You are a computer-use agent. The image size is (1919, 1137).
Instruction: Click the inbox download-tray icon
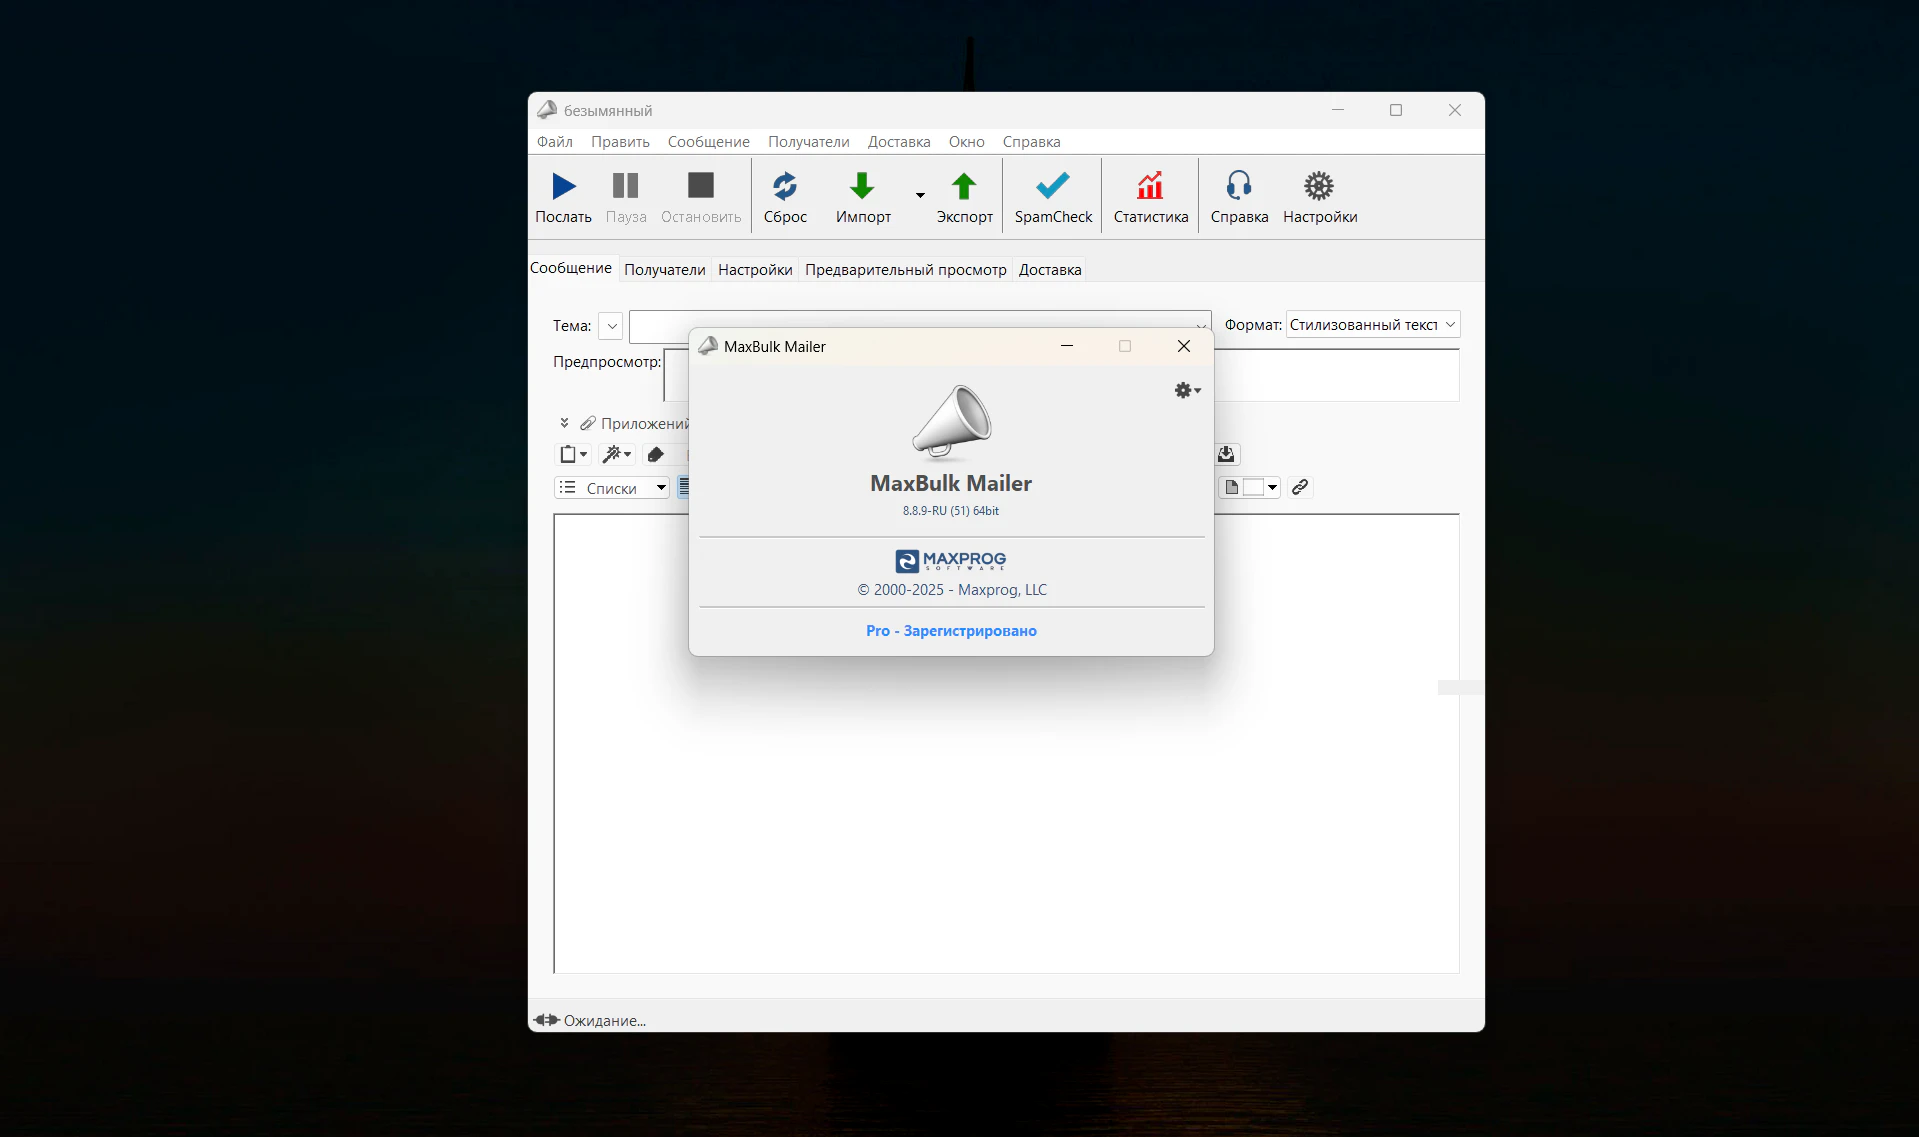tap(1226, 455)
